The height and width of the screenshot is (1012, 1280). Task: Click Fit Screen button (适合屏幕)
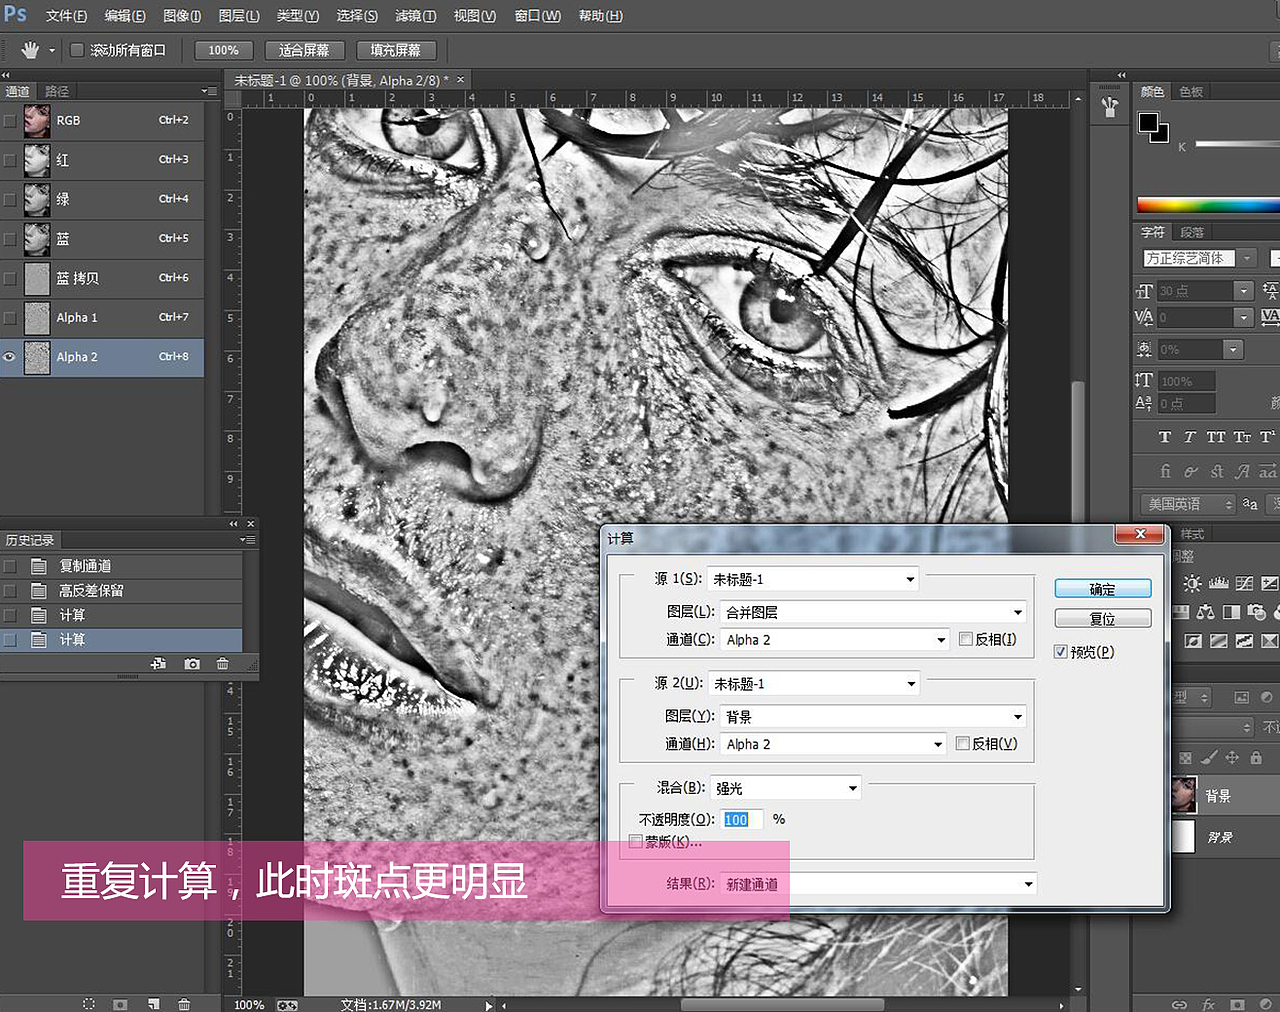tap(304, 50)
